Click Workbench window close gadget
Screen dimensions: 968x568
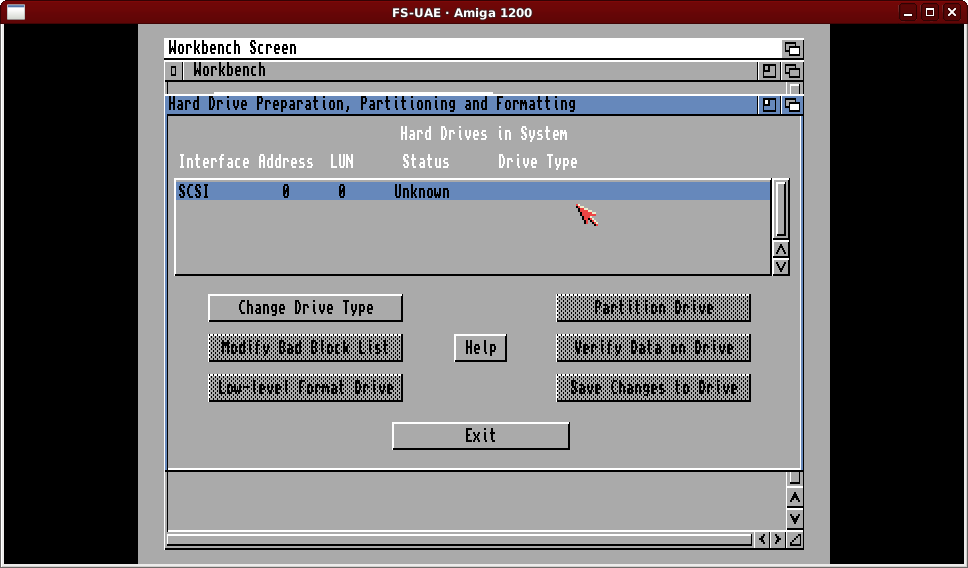coord(173,71)
